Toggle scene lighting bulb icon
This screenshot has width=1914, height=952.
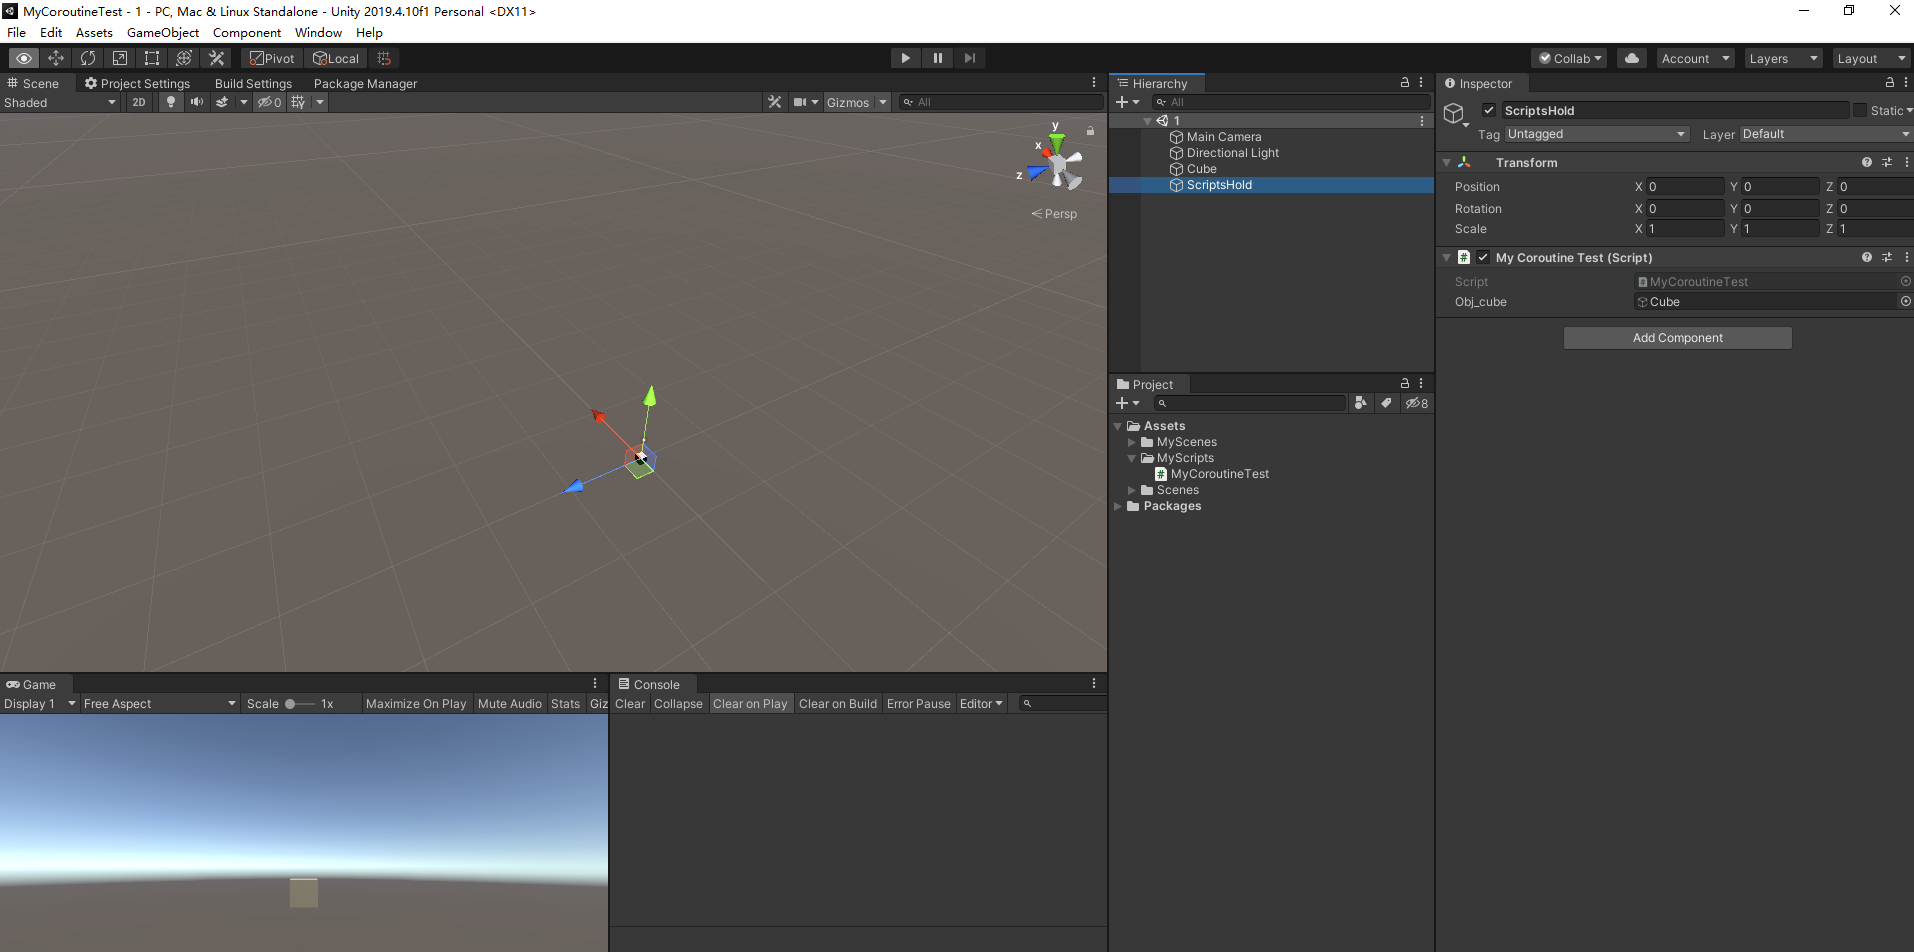click(171, 102)
